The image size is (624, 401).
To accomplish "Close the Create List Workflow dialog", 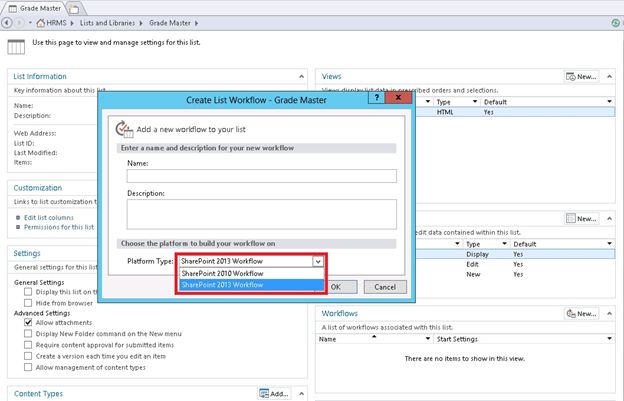I will coord(398,98).
